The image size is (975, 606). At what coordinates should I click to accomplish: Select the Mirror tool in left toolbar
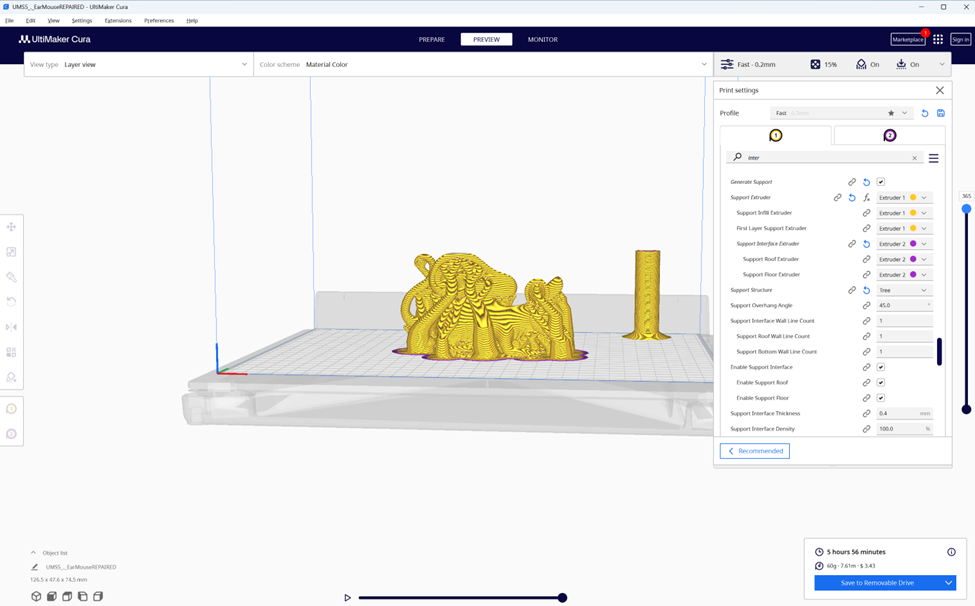click(x=12, y=327)
